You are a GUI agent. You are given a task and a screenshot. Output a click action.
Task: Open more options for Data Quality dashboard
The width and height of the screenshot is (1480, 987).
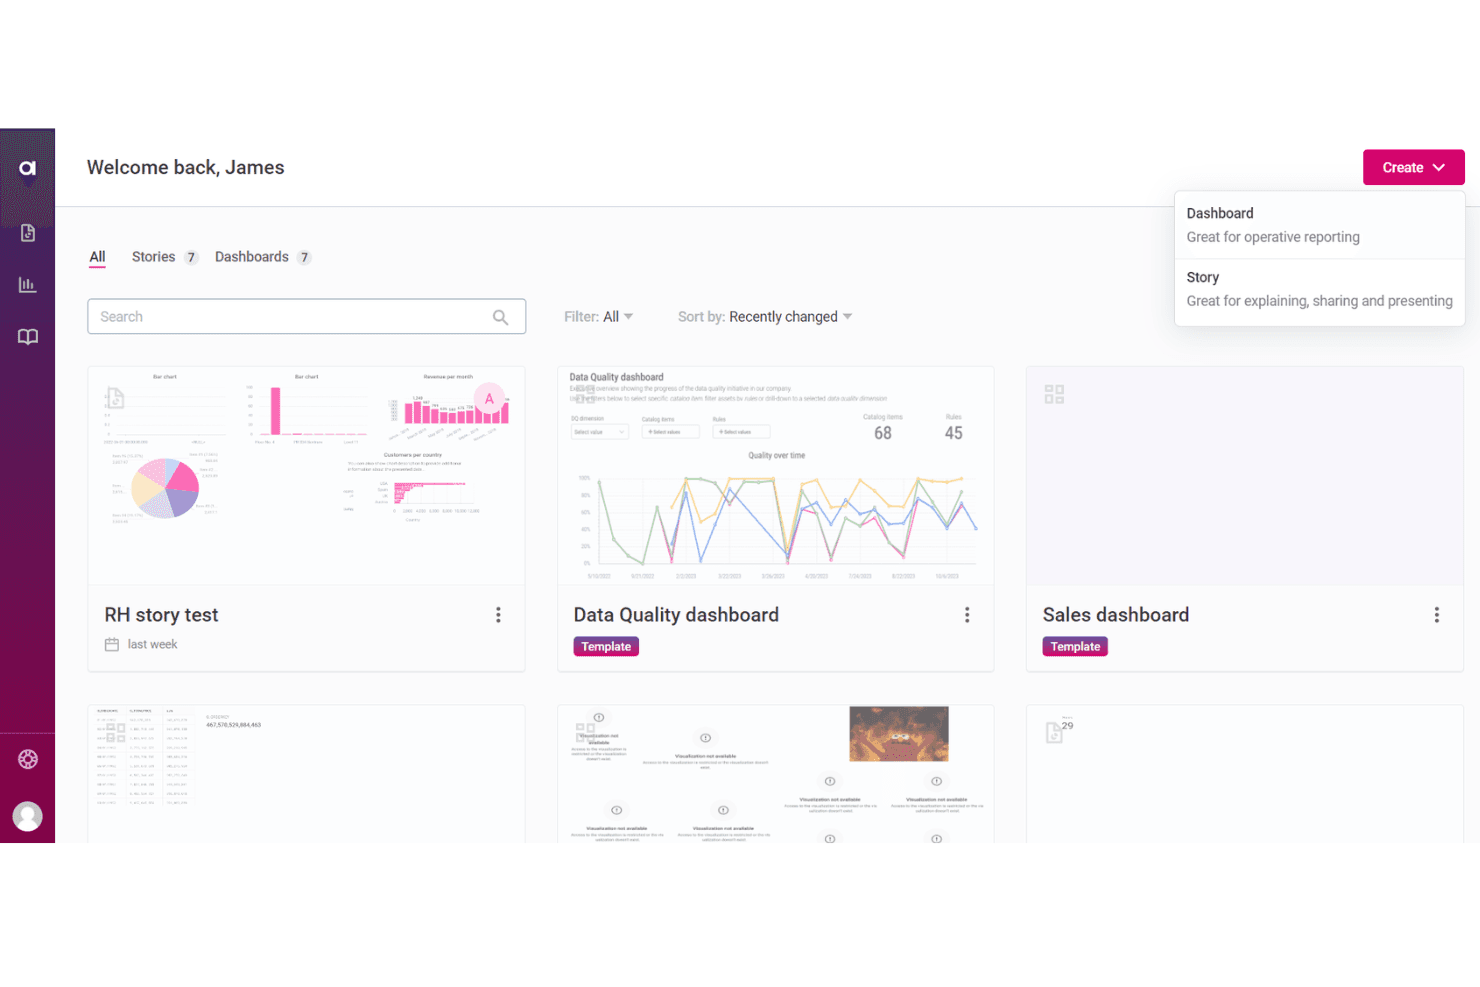point(967,615)
